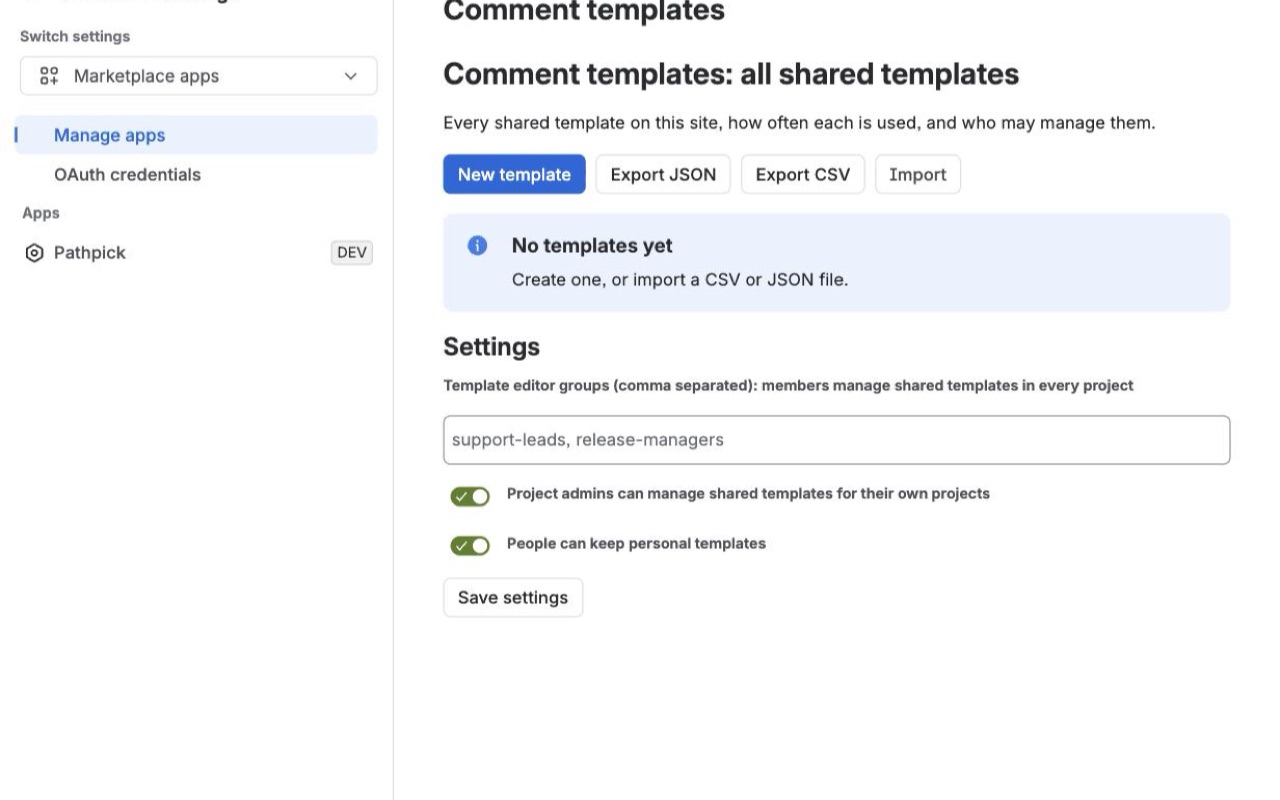
Task: Click the blue info icon beside No templates yet
Action: pyautogui.click(x=477, y=246)
